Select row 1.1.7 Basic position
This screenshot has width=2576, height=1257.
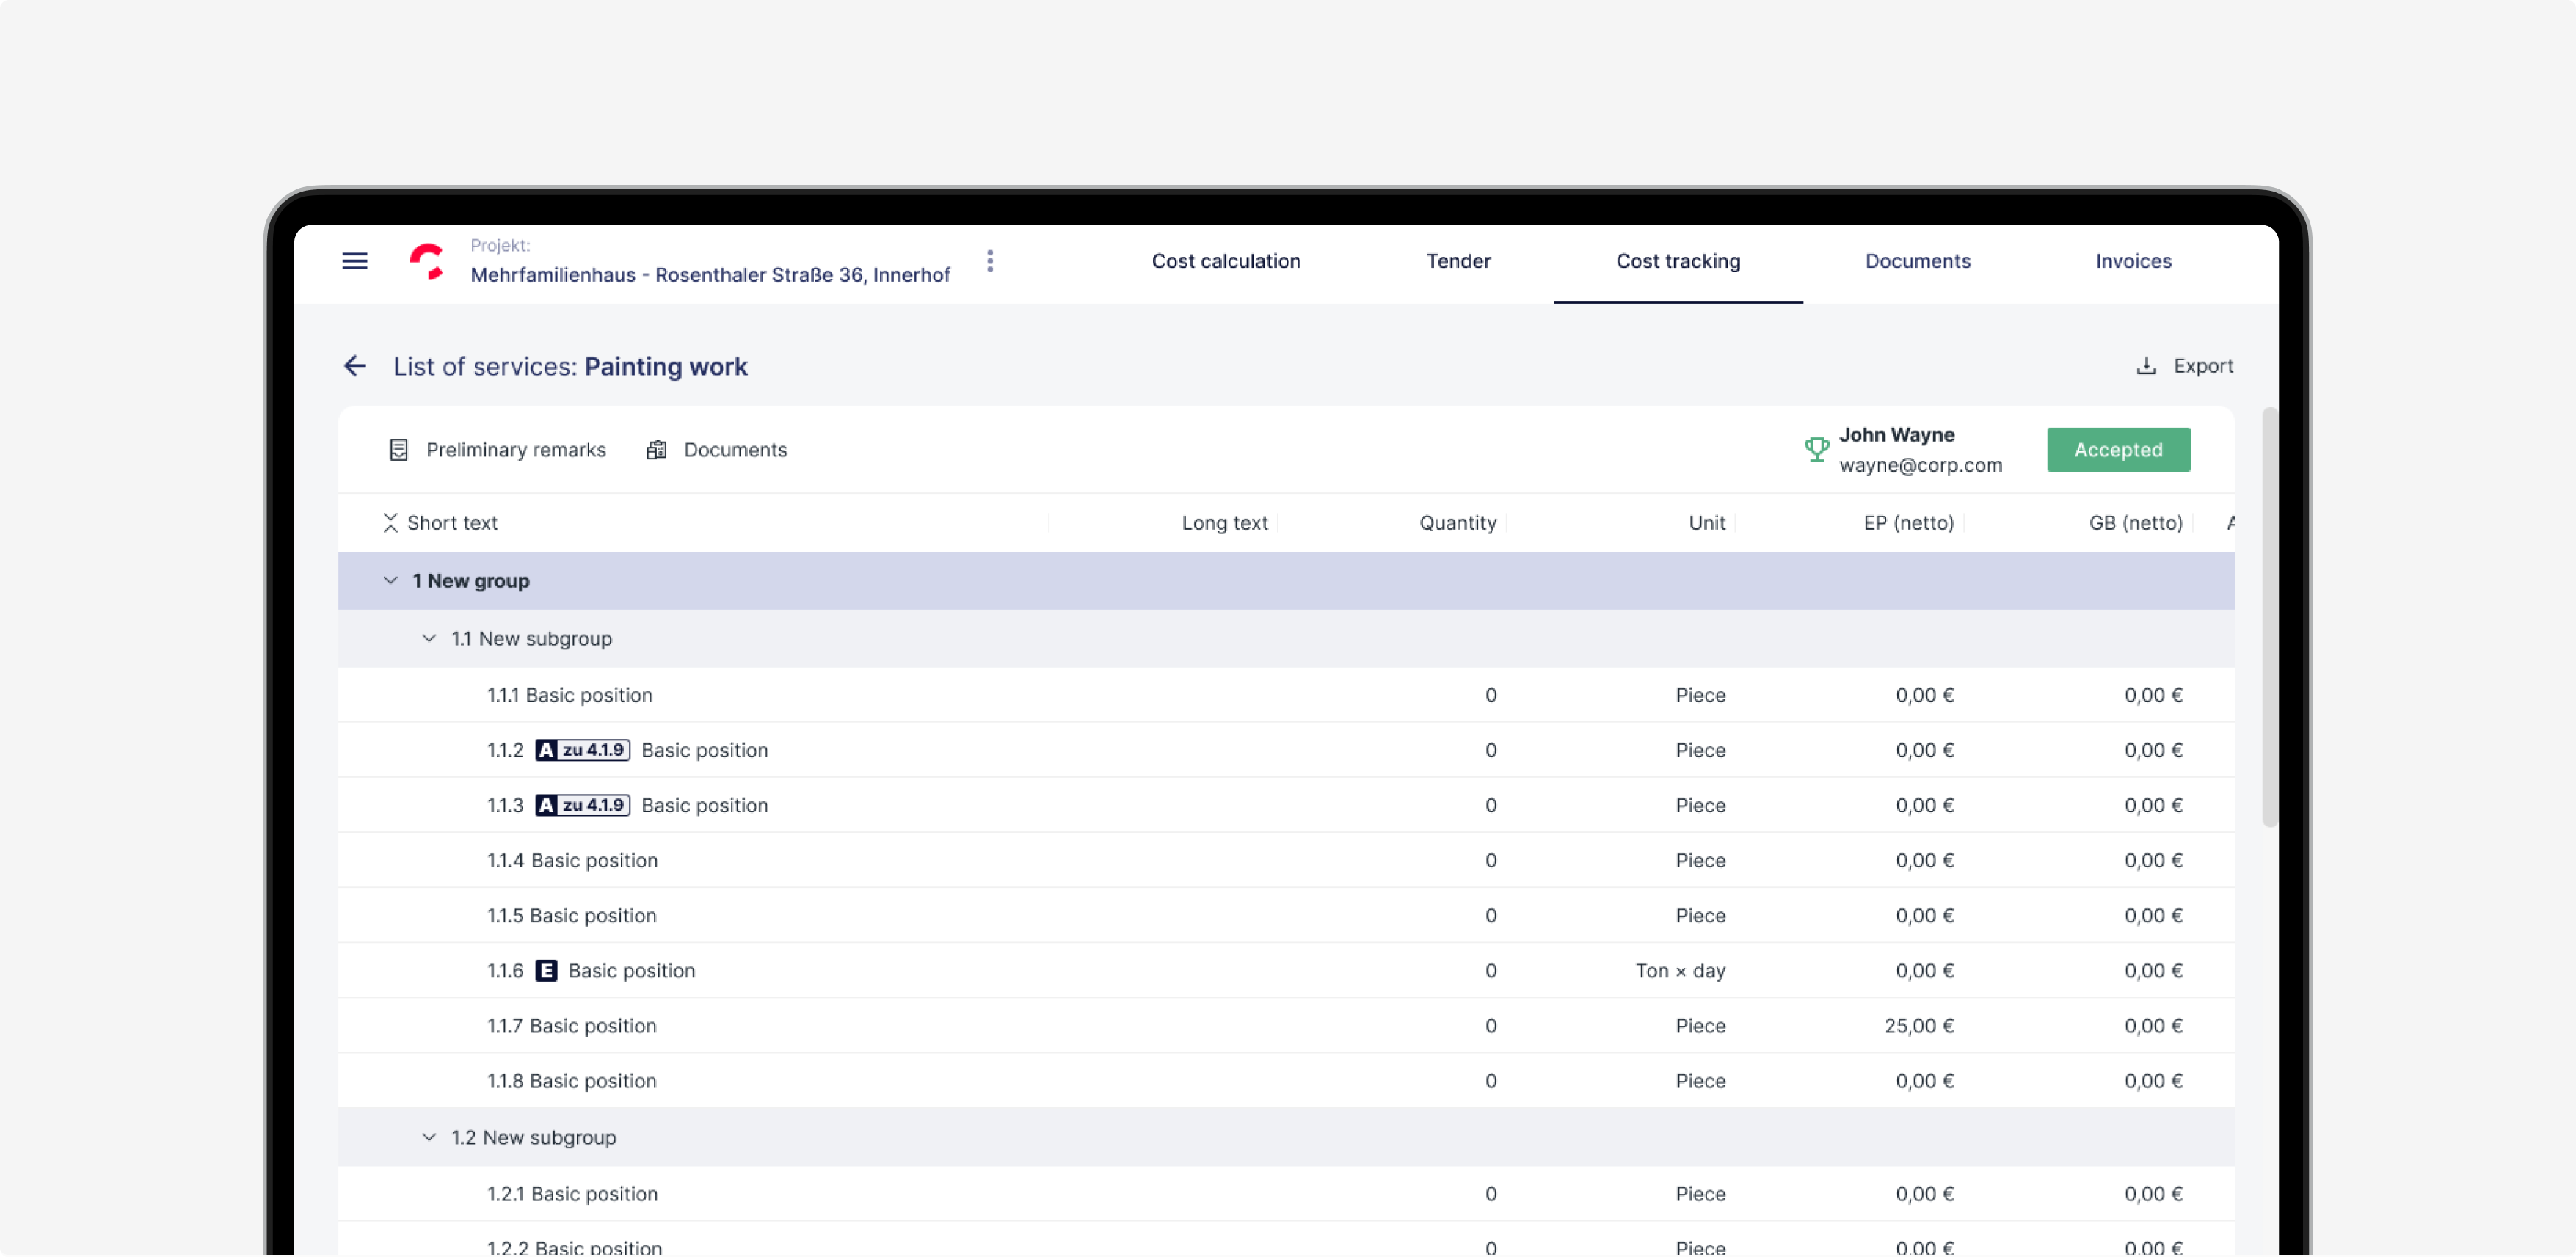pos(1286,1025)
